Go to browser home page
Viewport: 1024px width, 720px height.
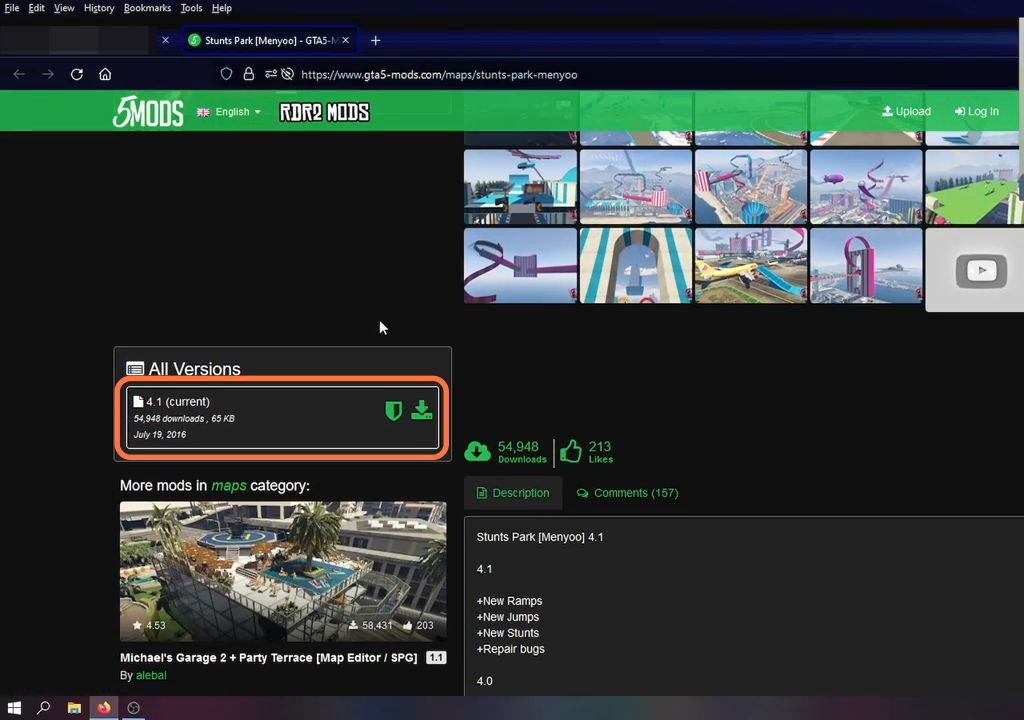coord(105,74)
